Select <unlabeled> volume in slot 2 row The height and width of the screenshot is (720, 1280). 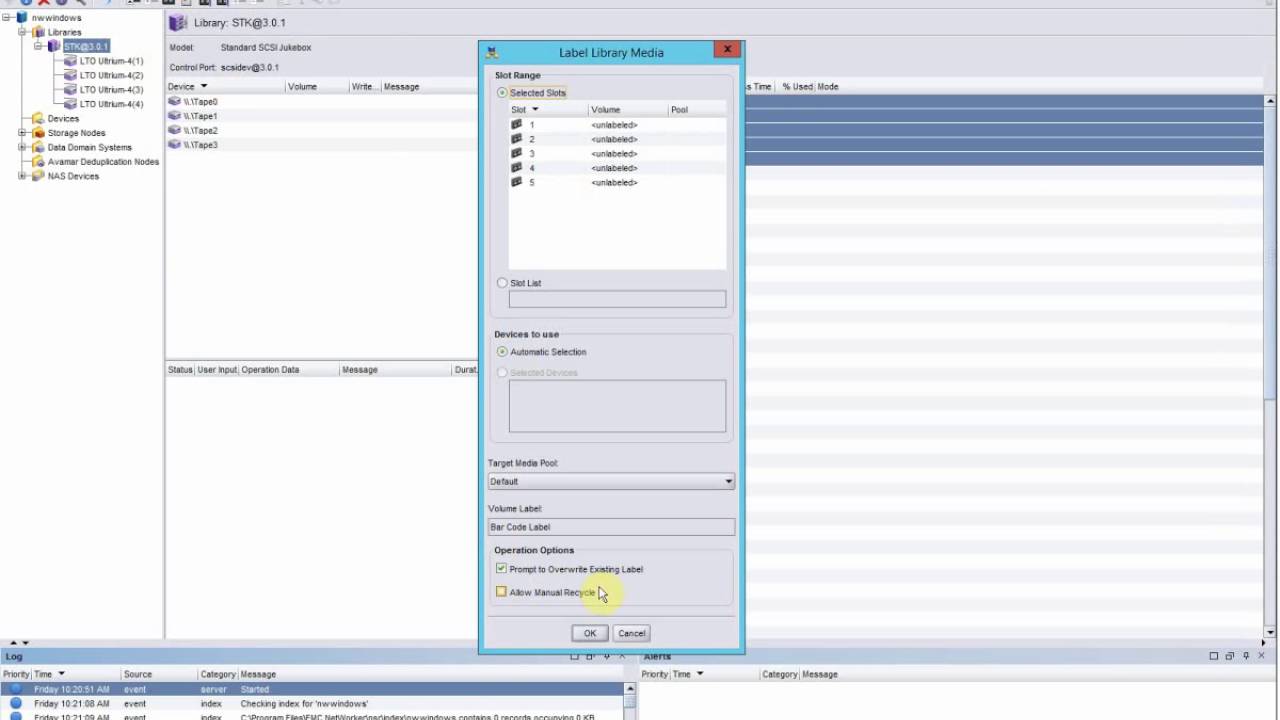tap(614, 139)
